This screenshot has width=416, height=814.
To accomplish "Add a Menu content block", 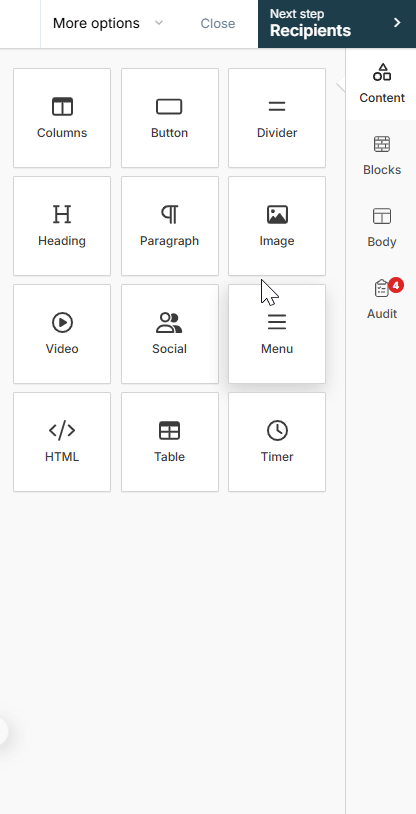I will click(277, 334).
